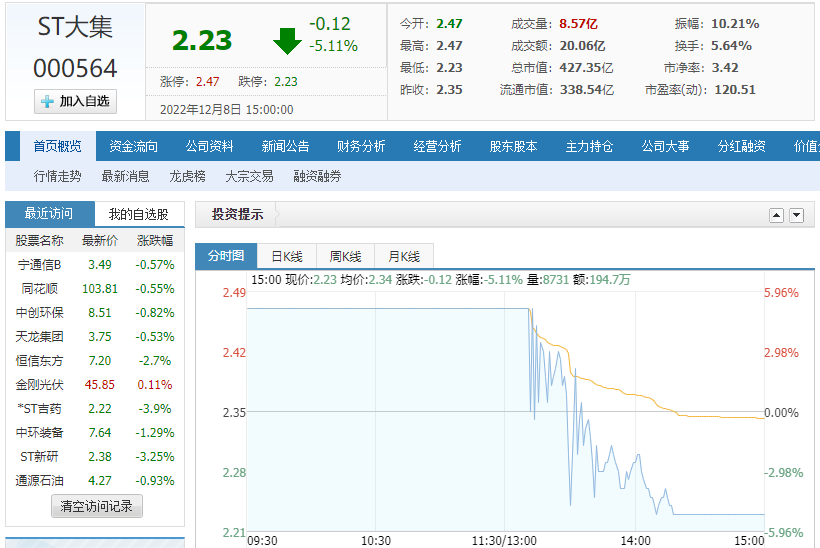Show the 日K线 chart

coord(288,256)
